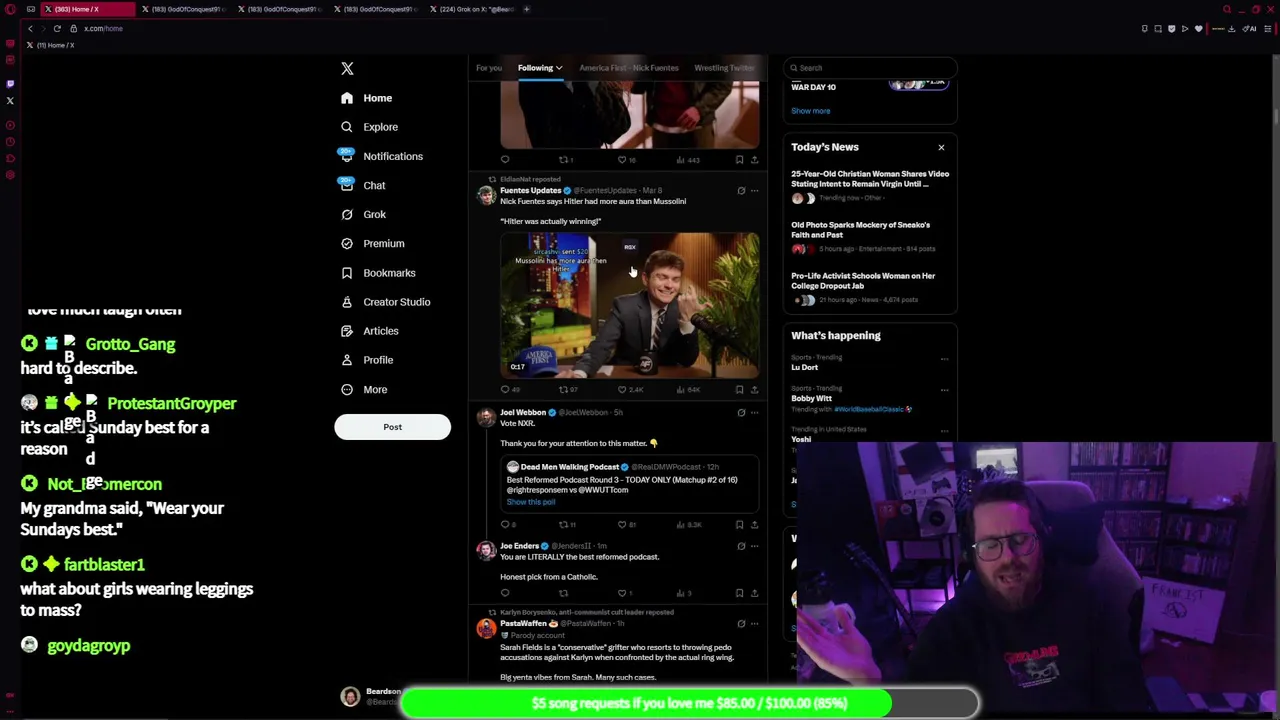Viewport: 1280px width, 720px height.
Task: Open more options on Joel Webbon post
Action: 755,413
